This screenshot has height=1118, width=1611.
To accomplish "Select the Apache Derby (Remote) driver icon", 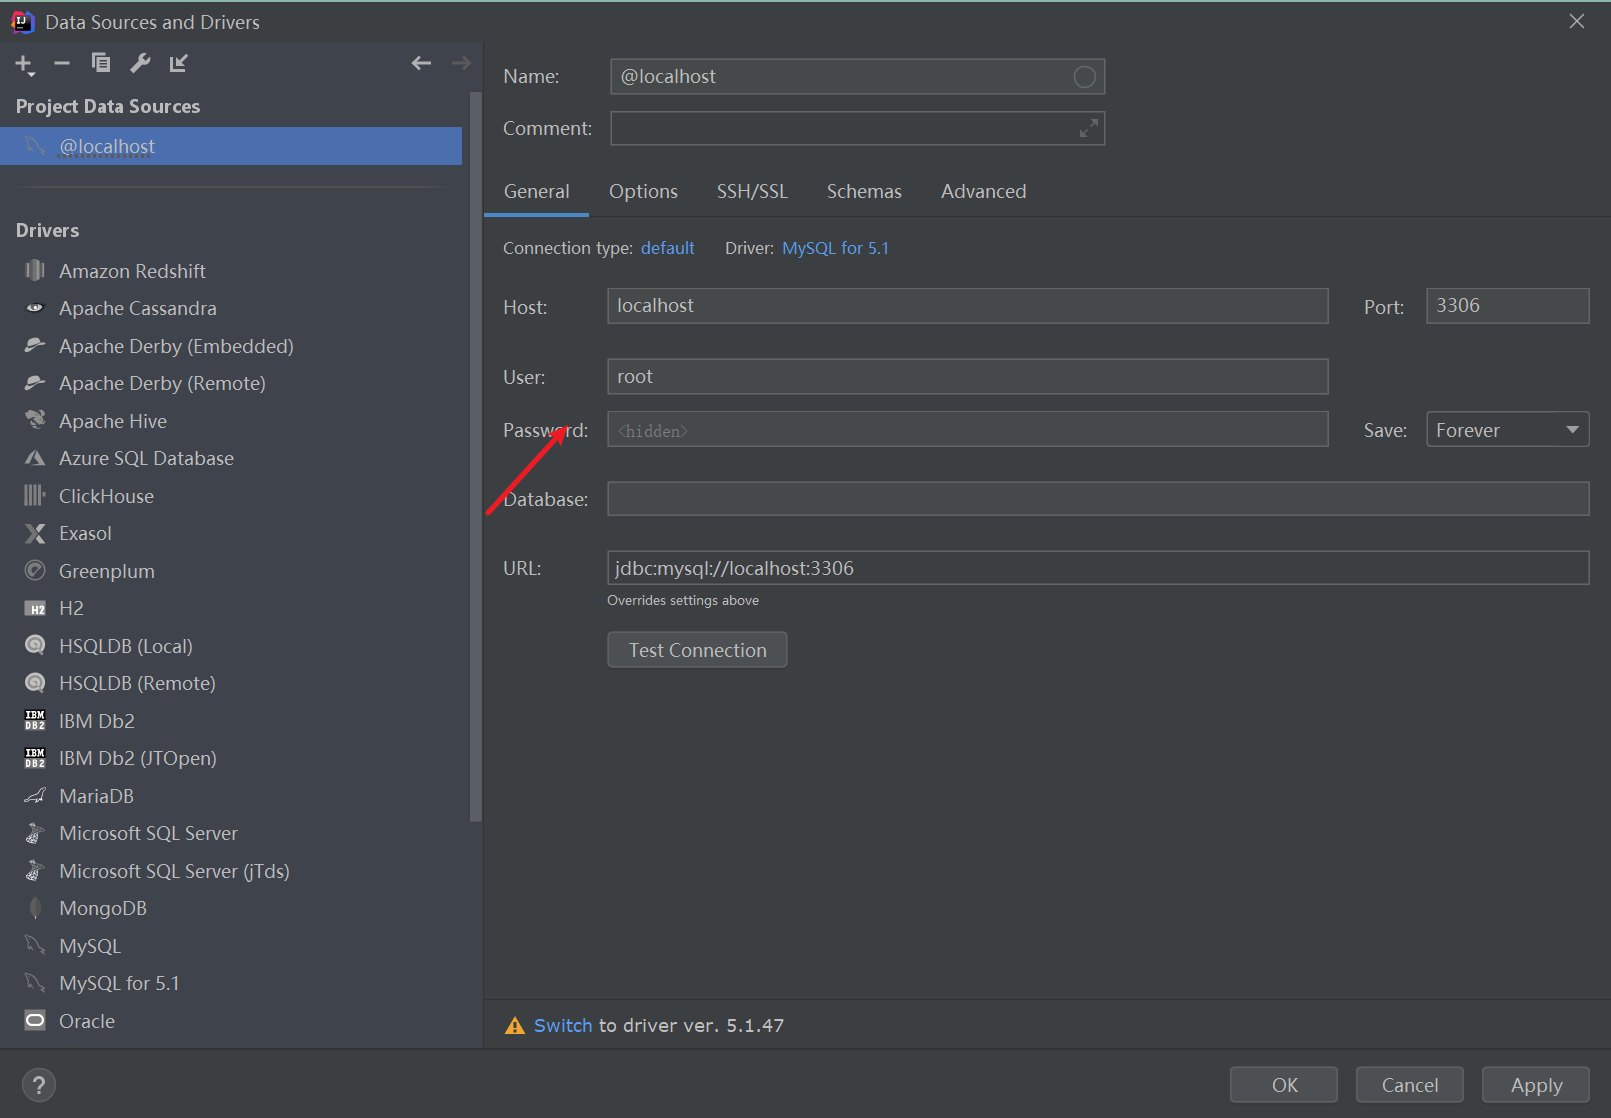I will pyautogui.click(x=35, y=383).
